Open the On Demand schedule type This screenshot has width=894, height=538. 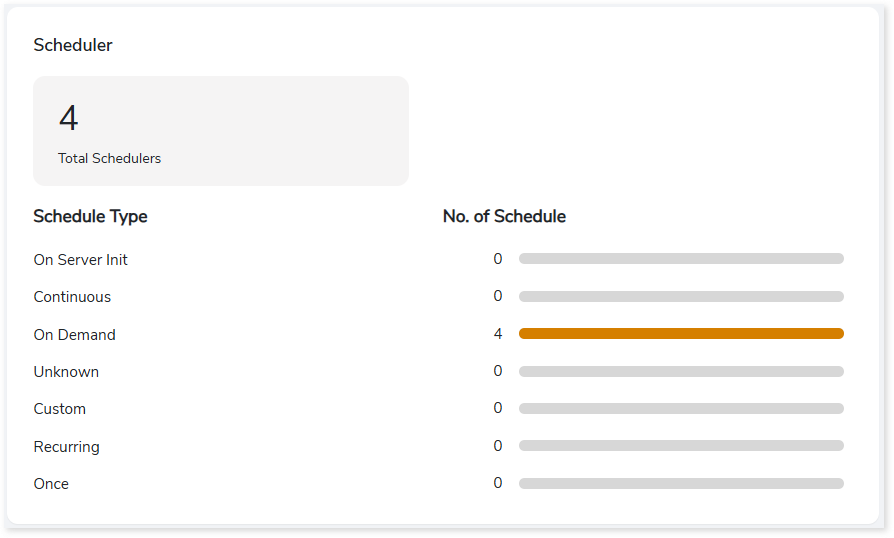(75, 335)
